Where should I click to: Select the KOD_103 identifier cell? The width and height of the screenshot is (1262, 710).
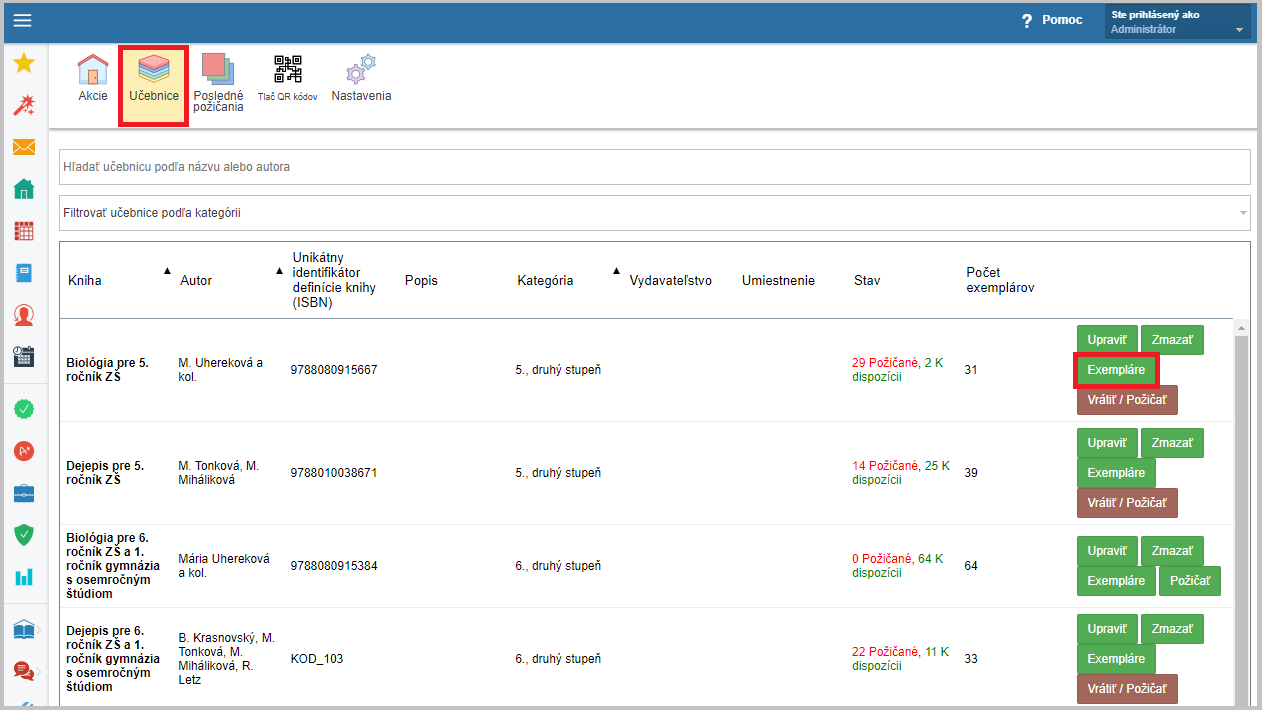click(x=317, y=659)
